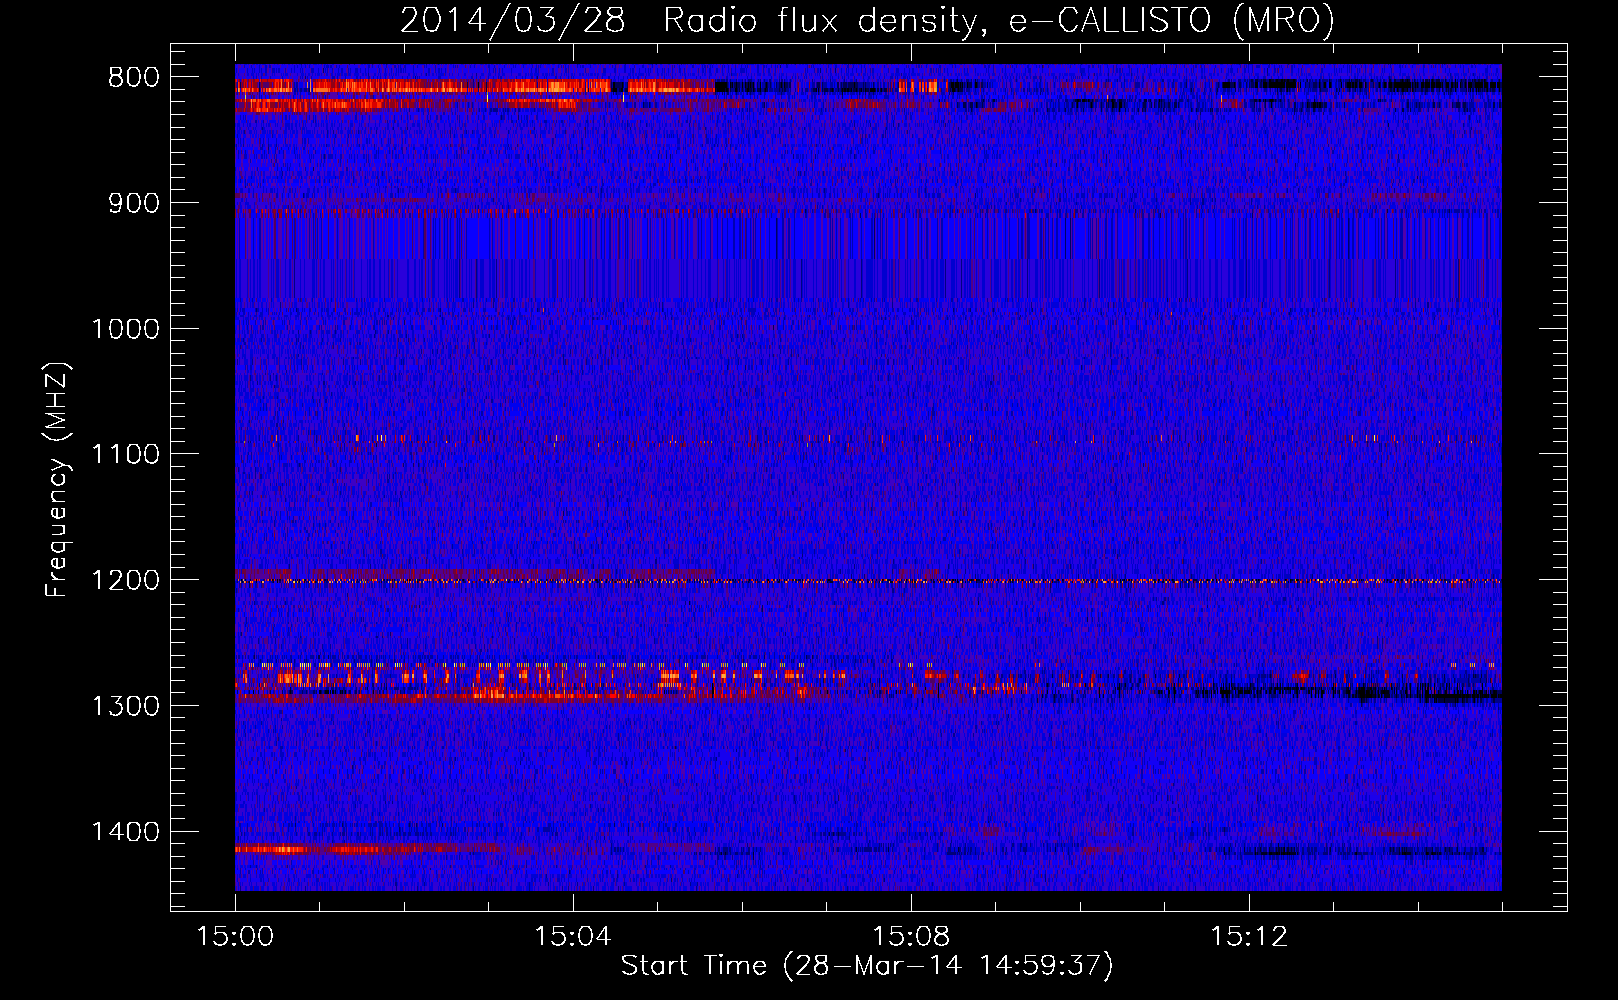Click the '15:12' time axis label
The width and height of the screenshot is (1618, 1000).
click(x=1248, y=937)
